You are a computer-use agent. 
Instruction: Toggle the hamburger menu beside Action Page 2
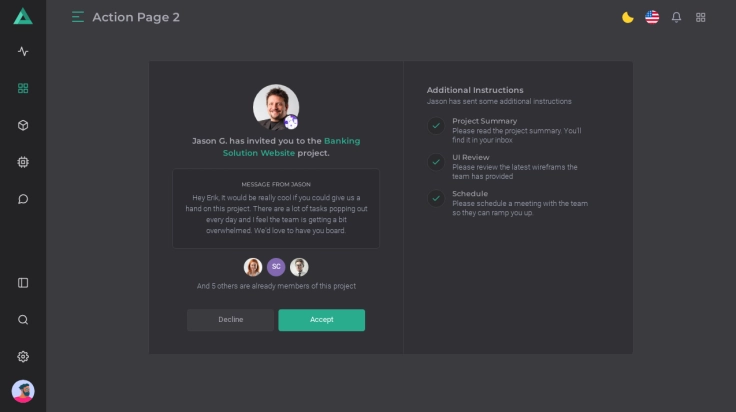pyautogui.click(x=78, y=17)
